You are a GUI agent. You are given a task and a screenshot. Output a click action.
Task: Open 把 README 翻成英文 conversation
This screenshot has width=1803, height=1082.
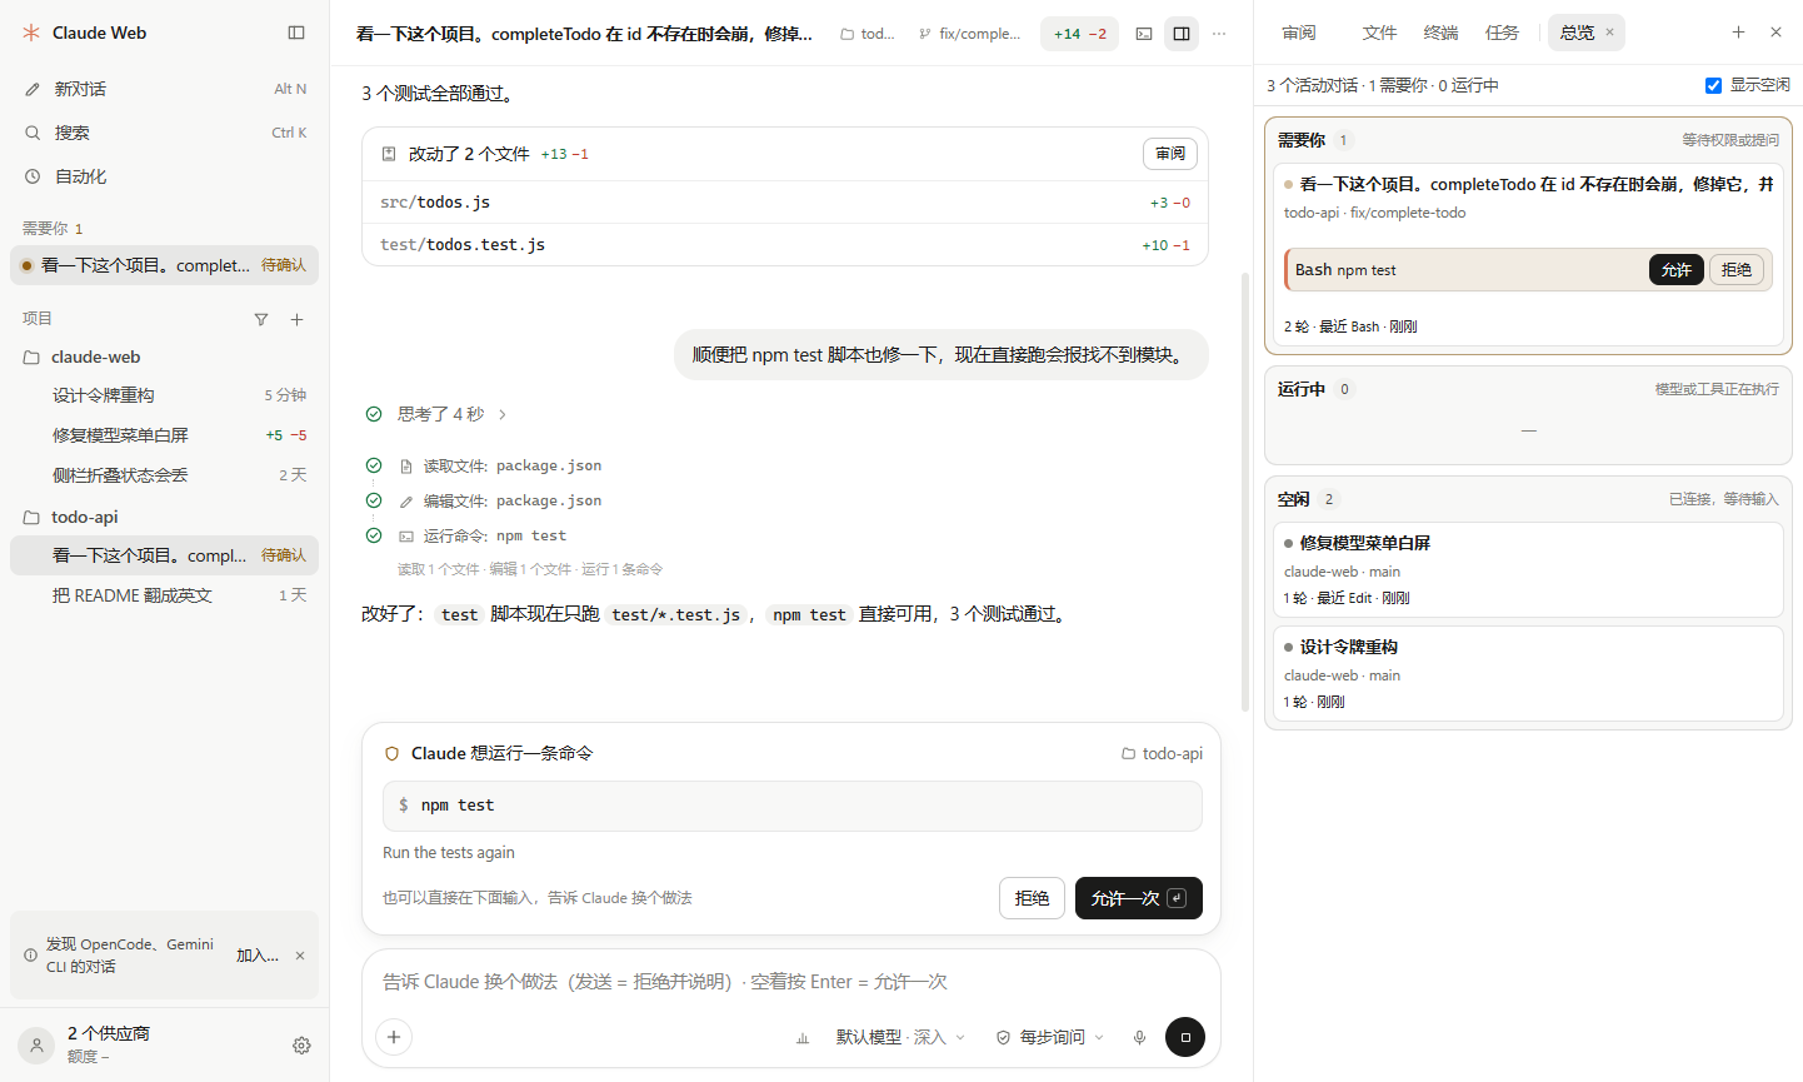[x=164, y=595]
